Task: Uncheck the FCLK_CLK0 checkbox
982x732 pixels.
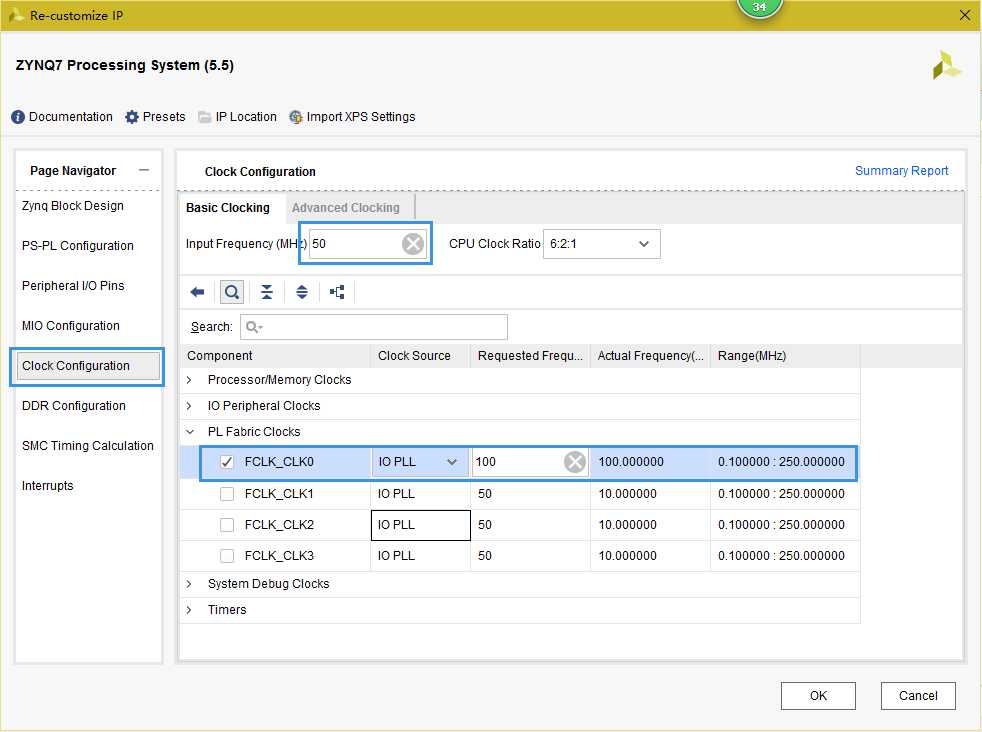Action: tap(227, 462)
